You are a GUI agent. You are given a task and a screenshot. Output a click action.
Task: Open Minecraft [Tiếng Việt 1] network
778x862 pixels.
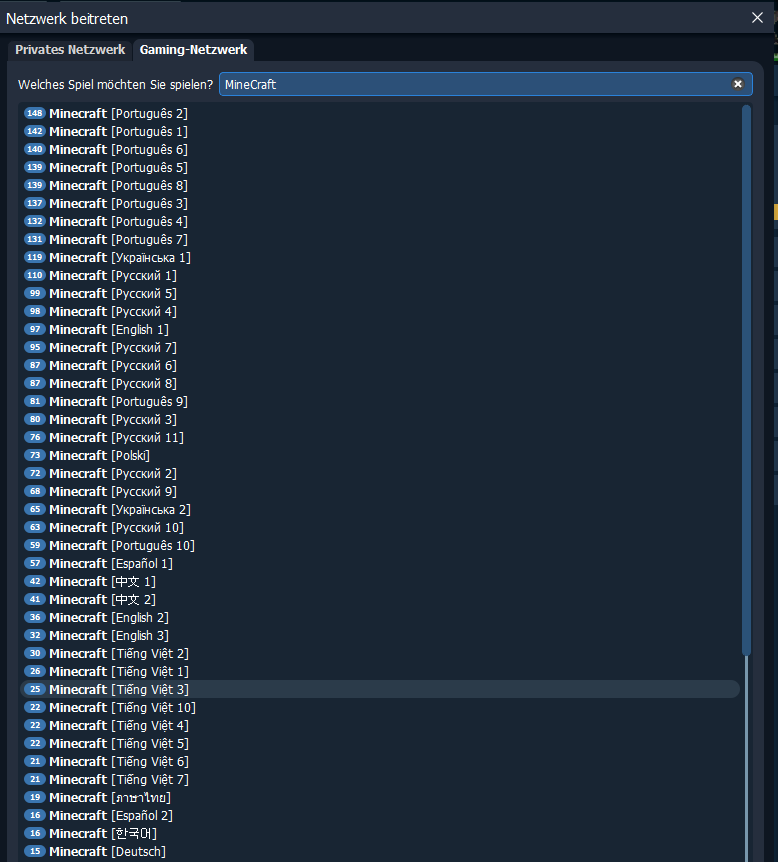click(x=380, y=671)
